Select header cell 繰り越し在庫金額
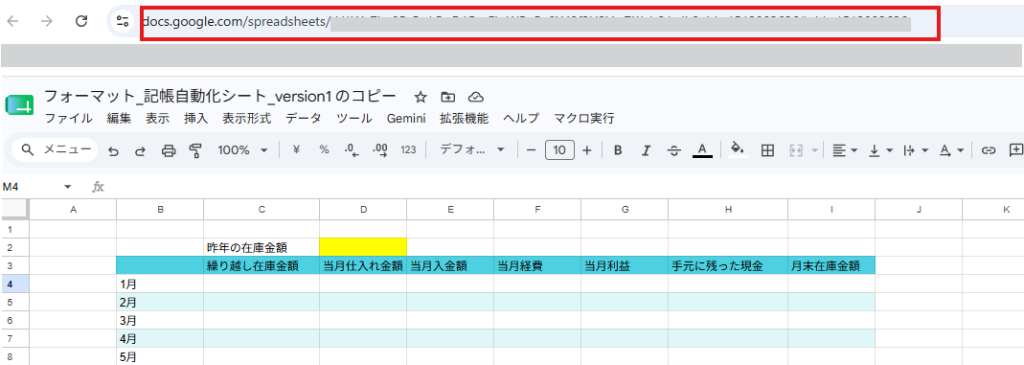 (x=261, y=266)
